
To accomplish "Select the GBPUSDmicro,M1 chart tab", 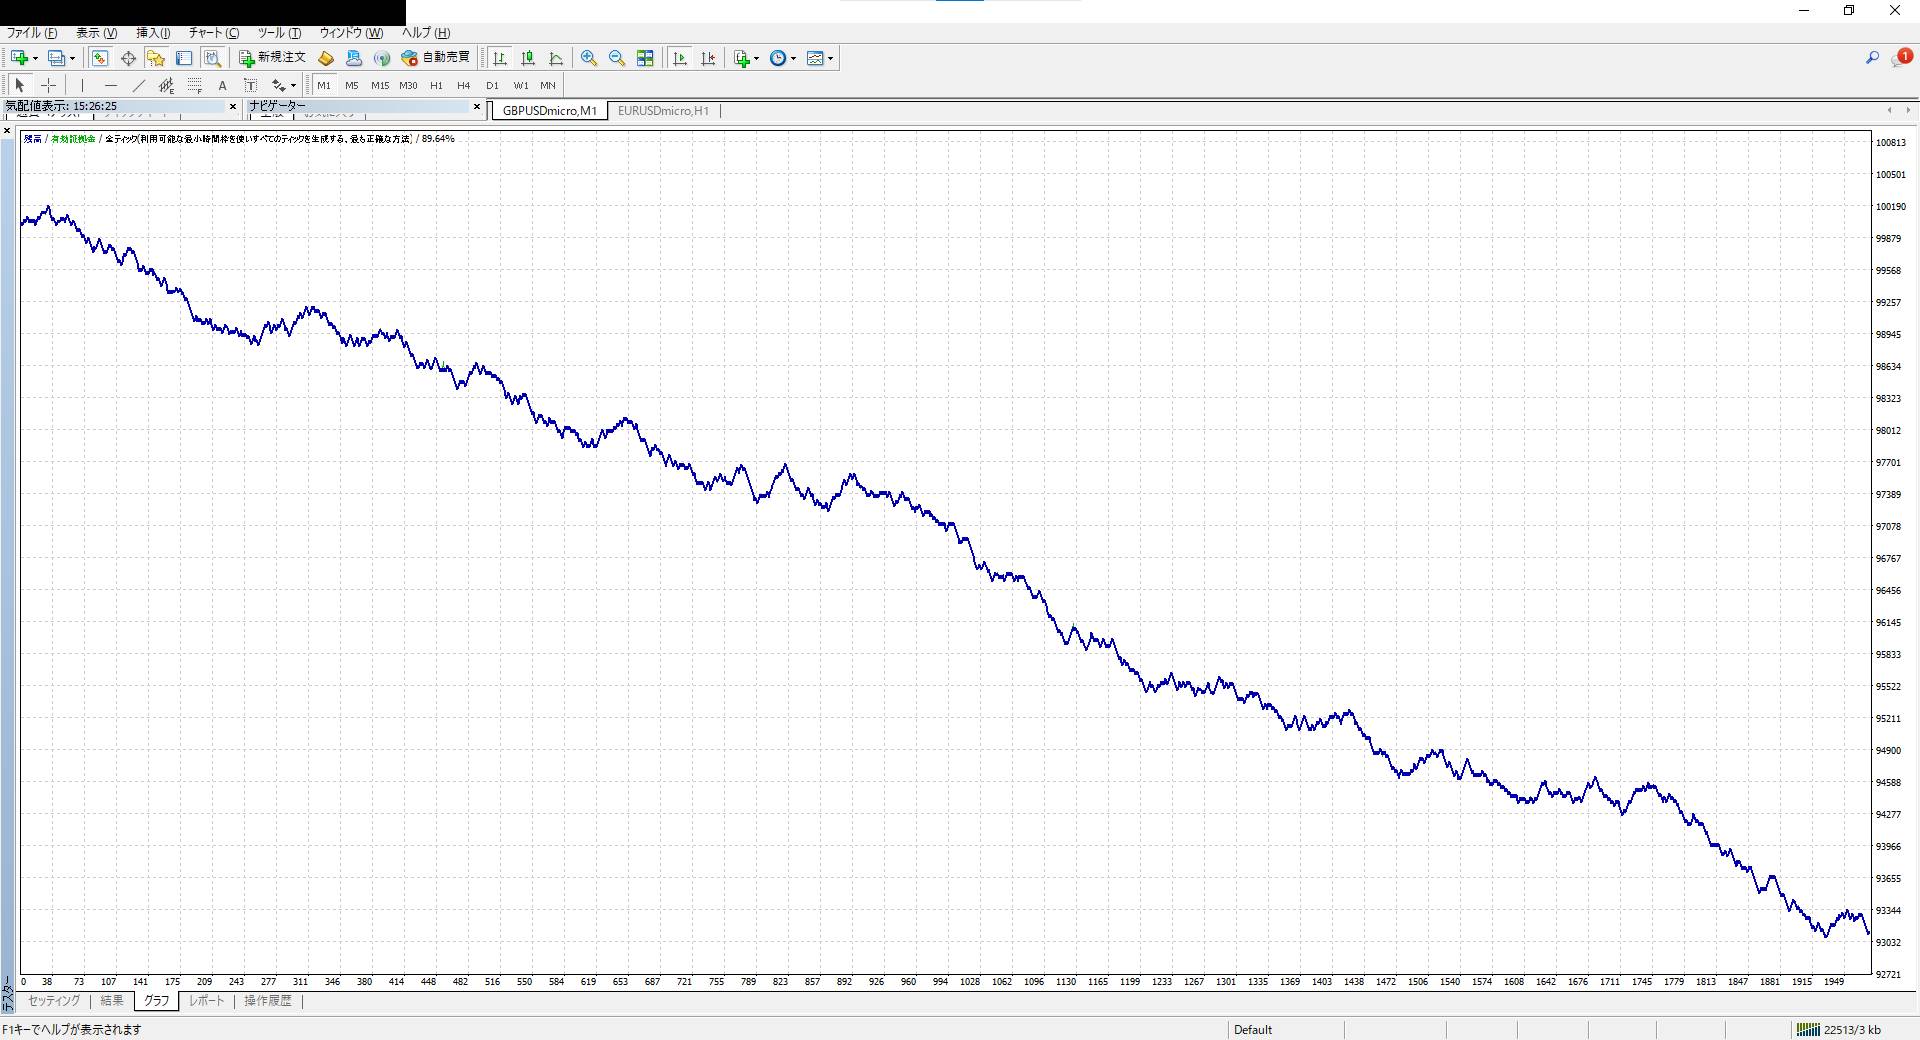I will (x=549, y=111).
